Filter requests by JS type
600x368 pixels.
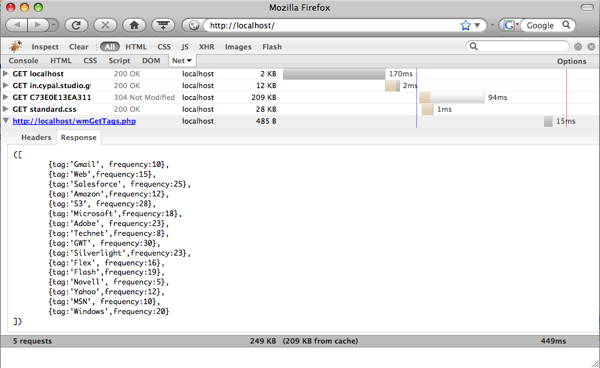[x=185, y=47]
